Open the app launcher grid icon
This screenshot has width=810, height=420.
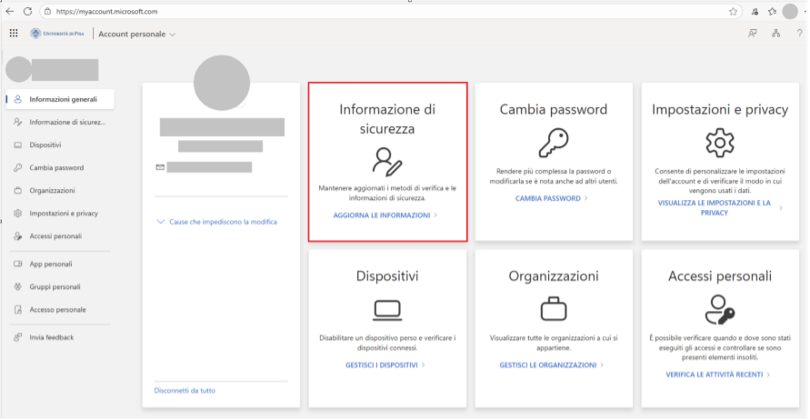pos(13,34)
